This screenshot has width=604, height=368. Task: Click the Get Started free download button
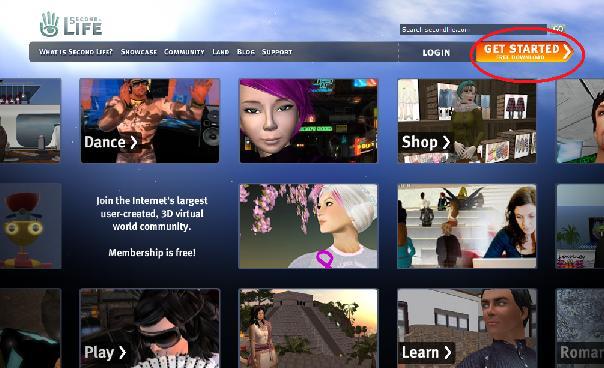[523, 52]
